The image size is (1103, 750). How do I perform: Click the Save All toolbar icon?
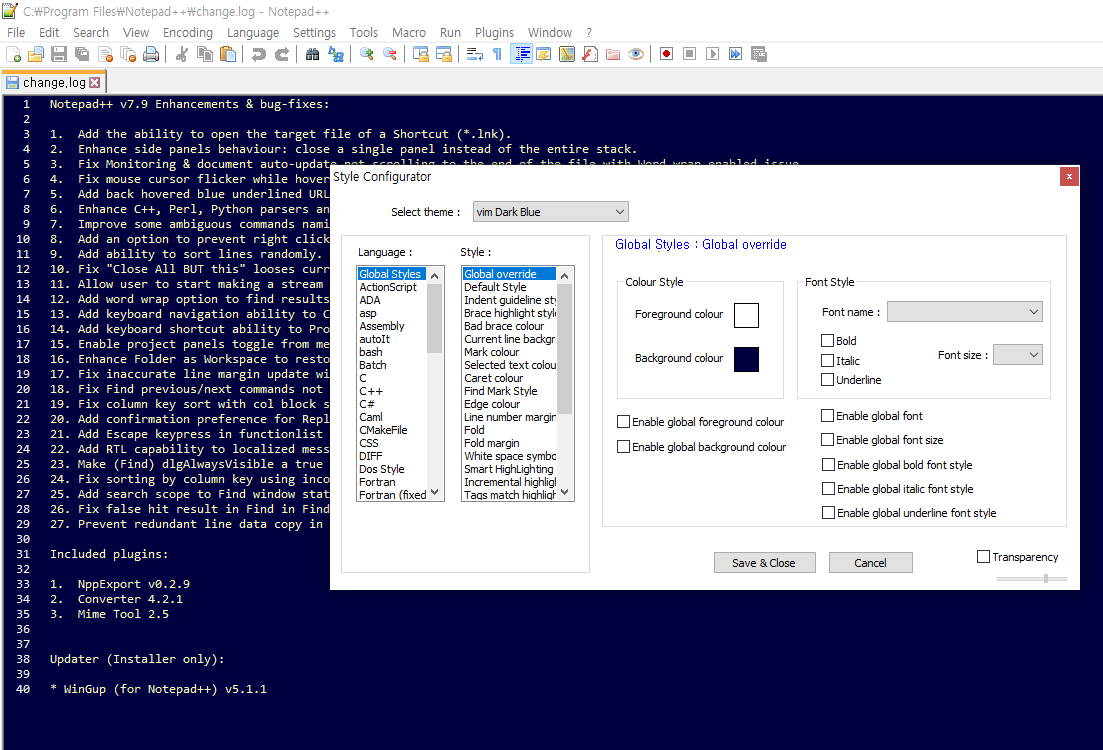click(82, 54)
